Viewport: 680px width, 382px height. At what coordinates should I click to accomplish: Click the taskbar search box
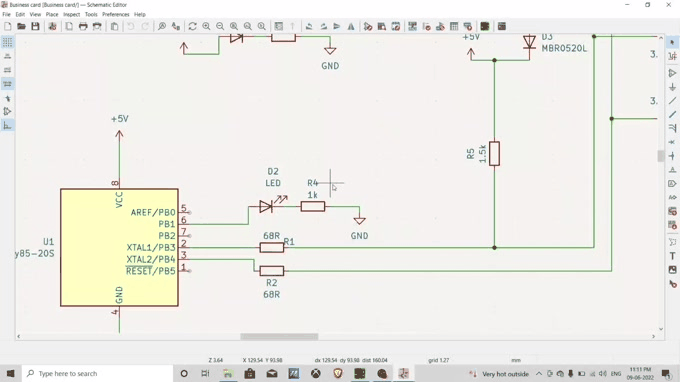click(x=97, y=373)
